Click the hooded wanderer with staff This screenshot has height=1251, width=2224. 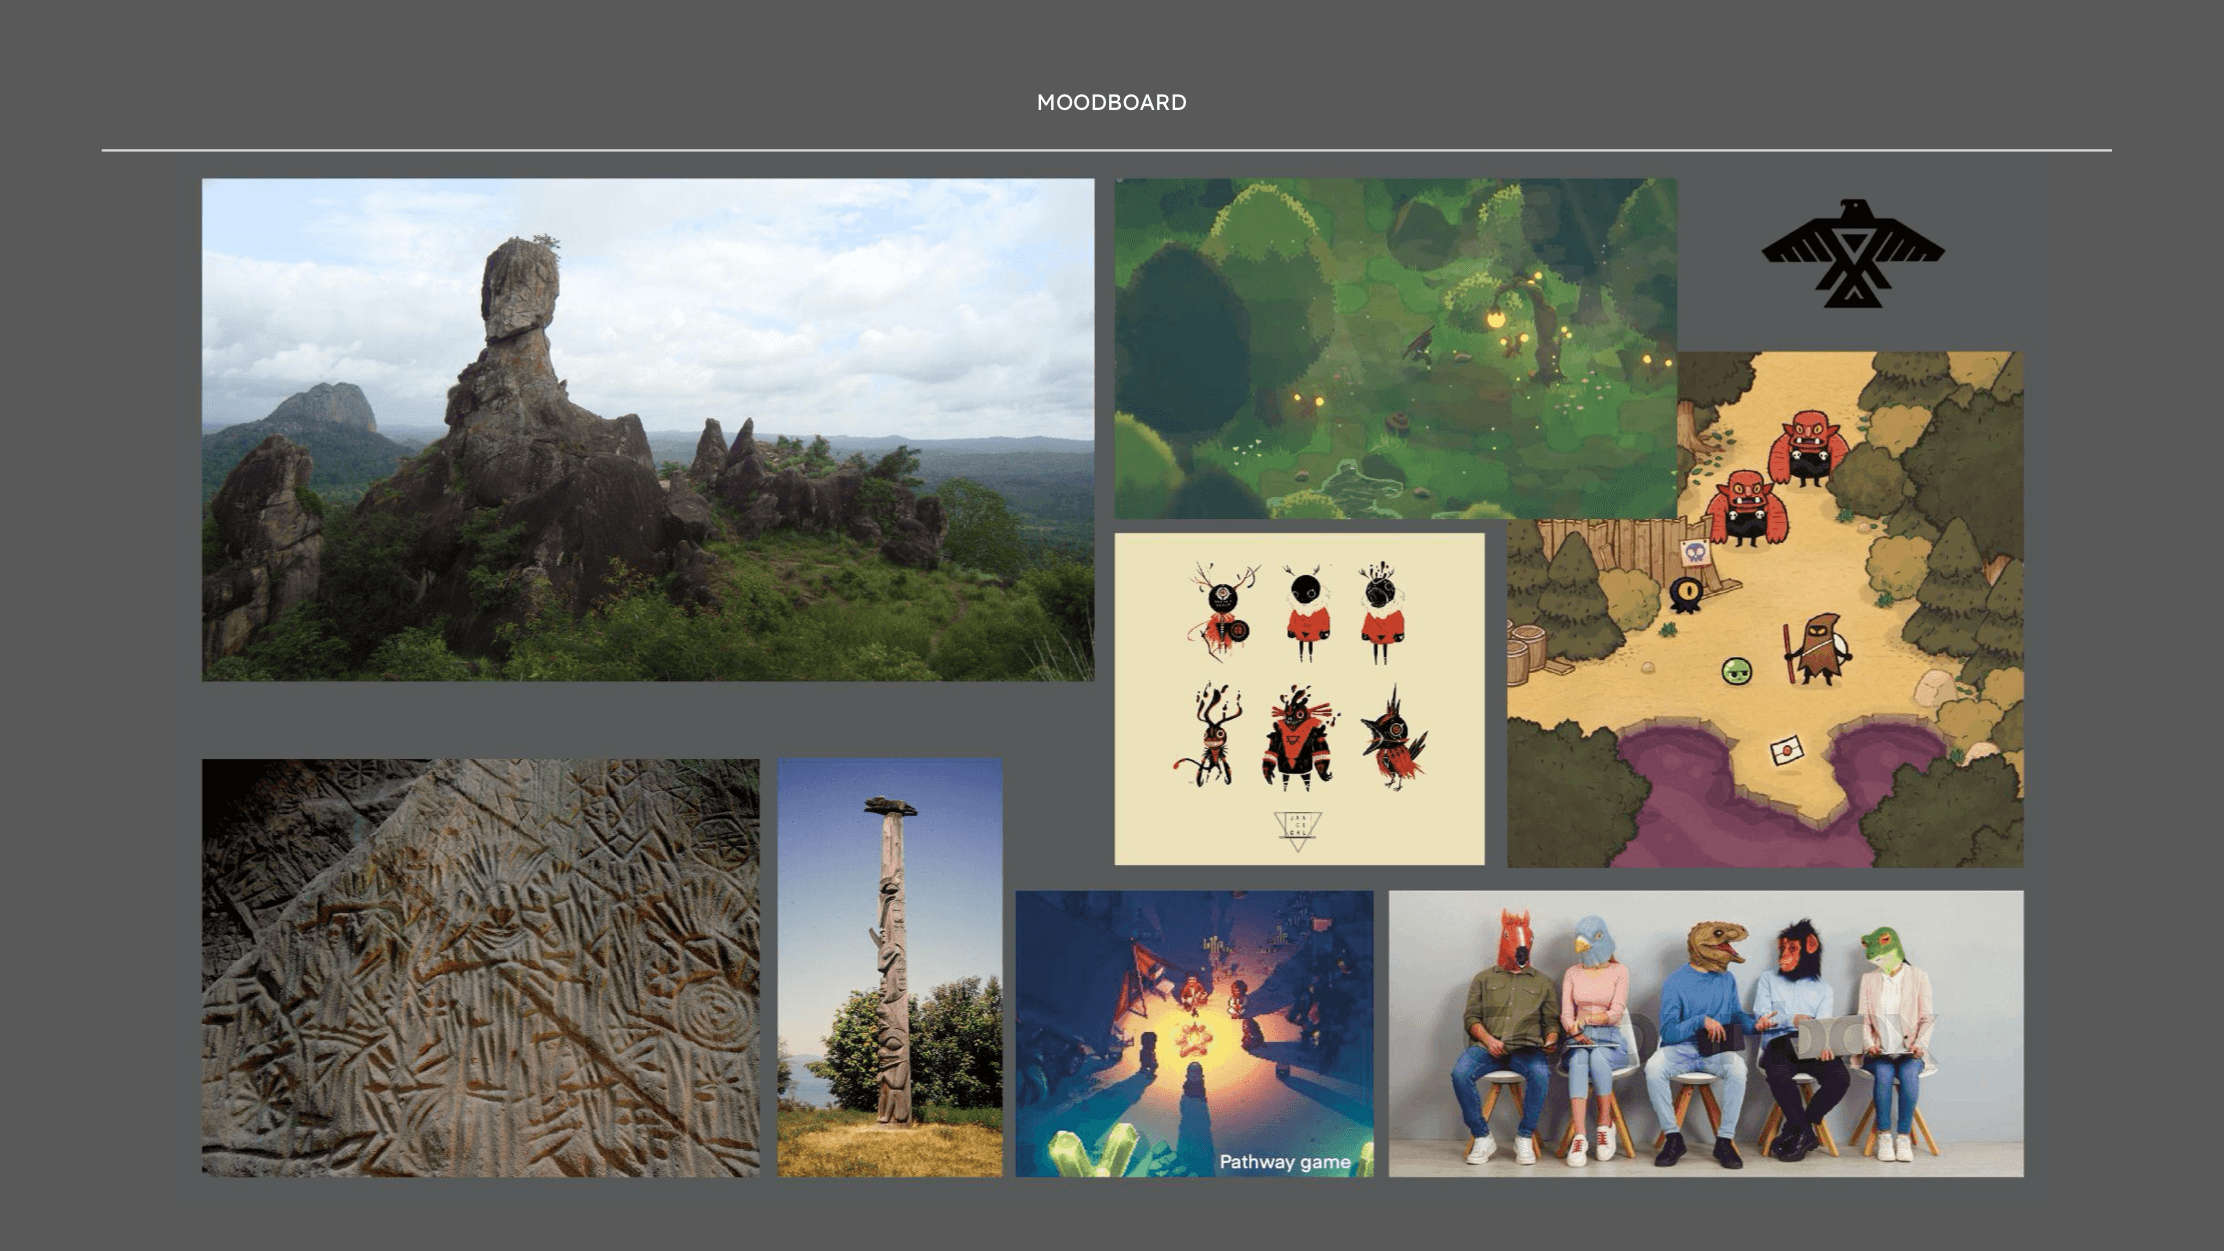1820,650
